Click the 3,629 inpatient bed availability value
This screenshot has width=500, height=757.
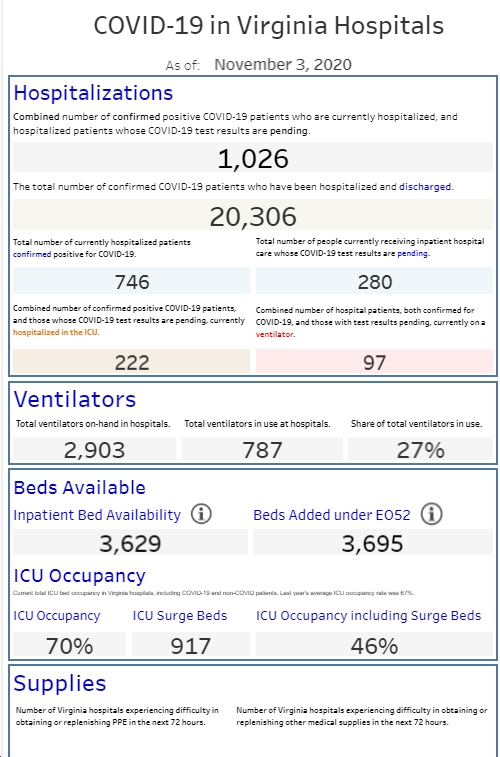point(130,543)
